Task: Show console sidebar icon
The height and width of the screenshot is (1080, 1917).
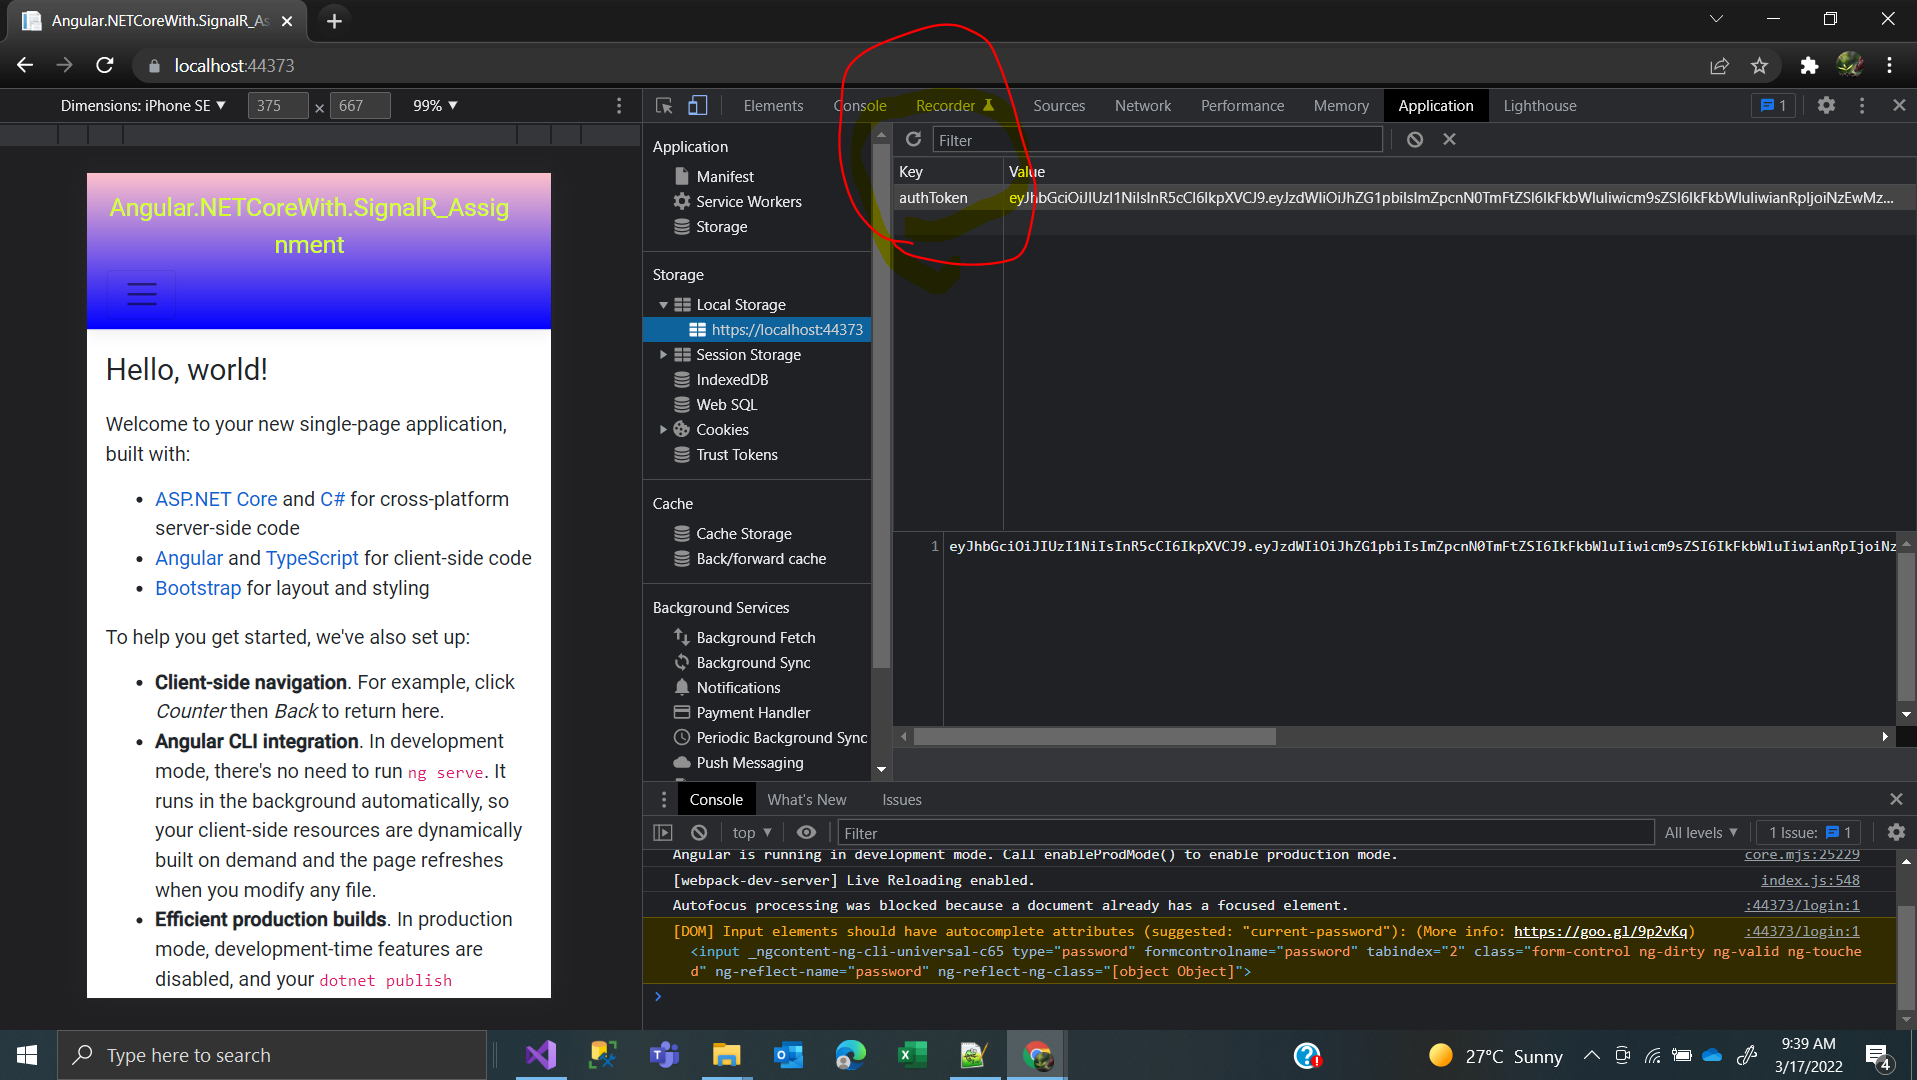Action: pos(663,832)
